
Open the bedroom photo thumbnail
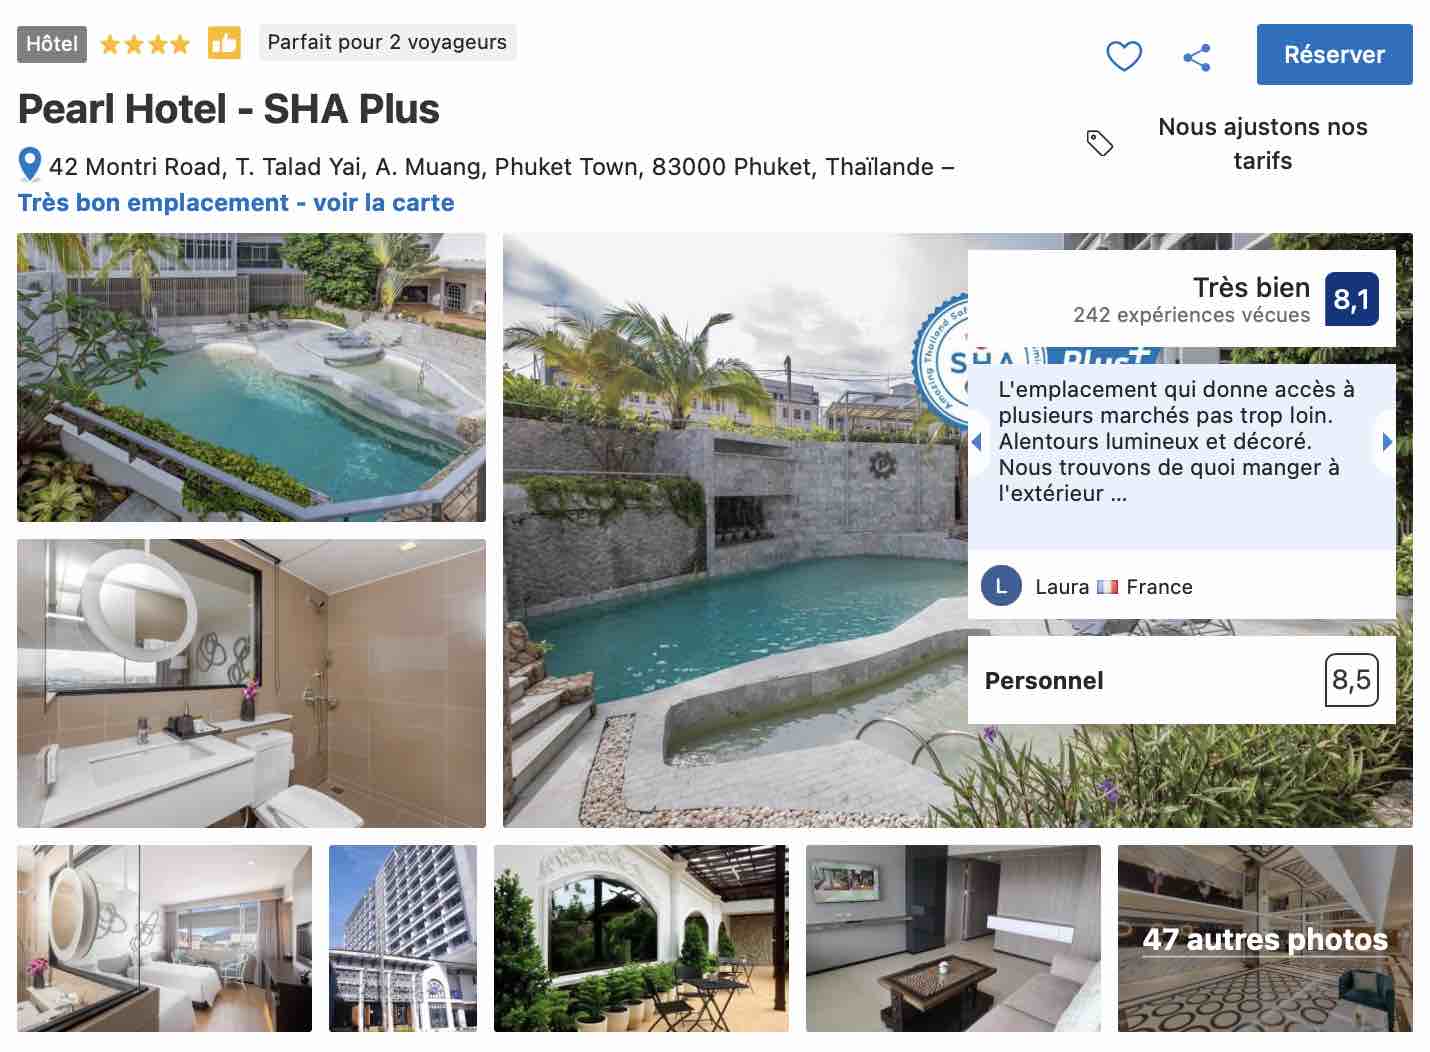point(164,938)
